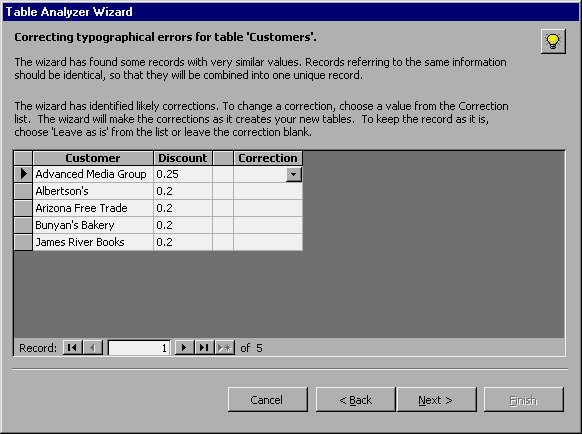Select the Arizona Free Trade row selector
The height and width of the screenshot is (434, 582).
click(23, 208)
